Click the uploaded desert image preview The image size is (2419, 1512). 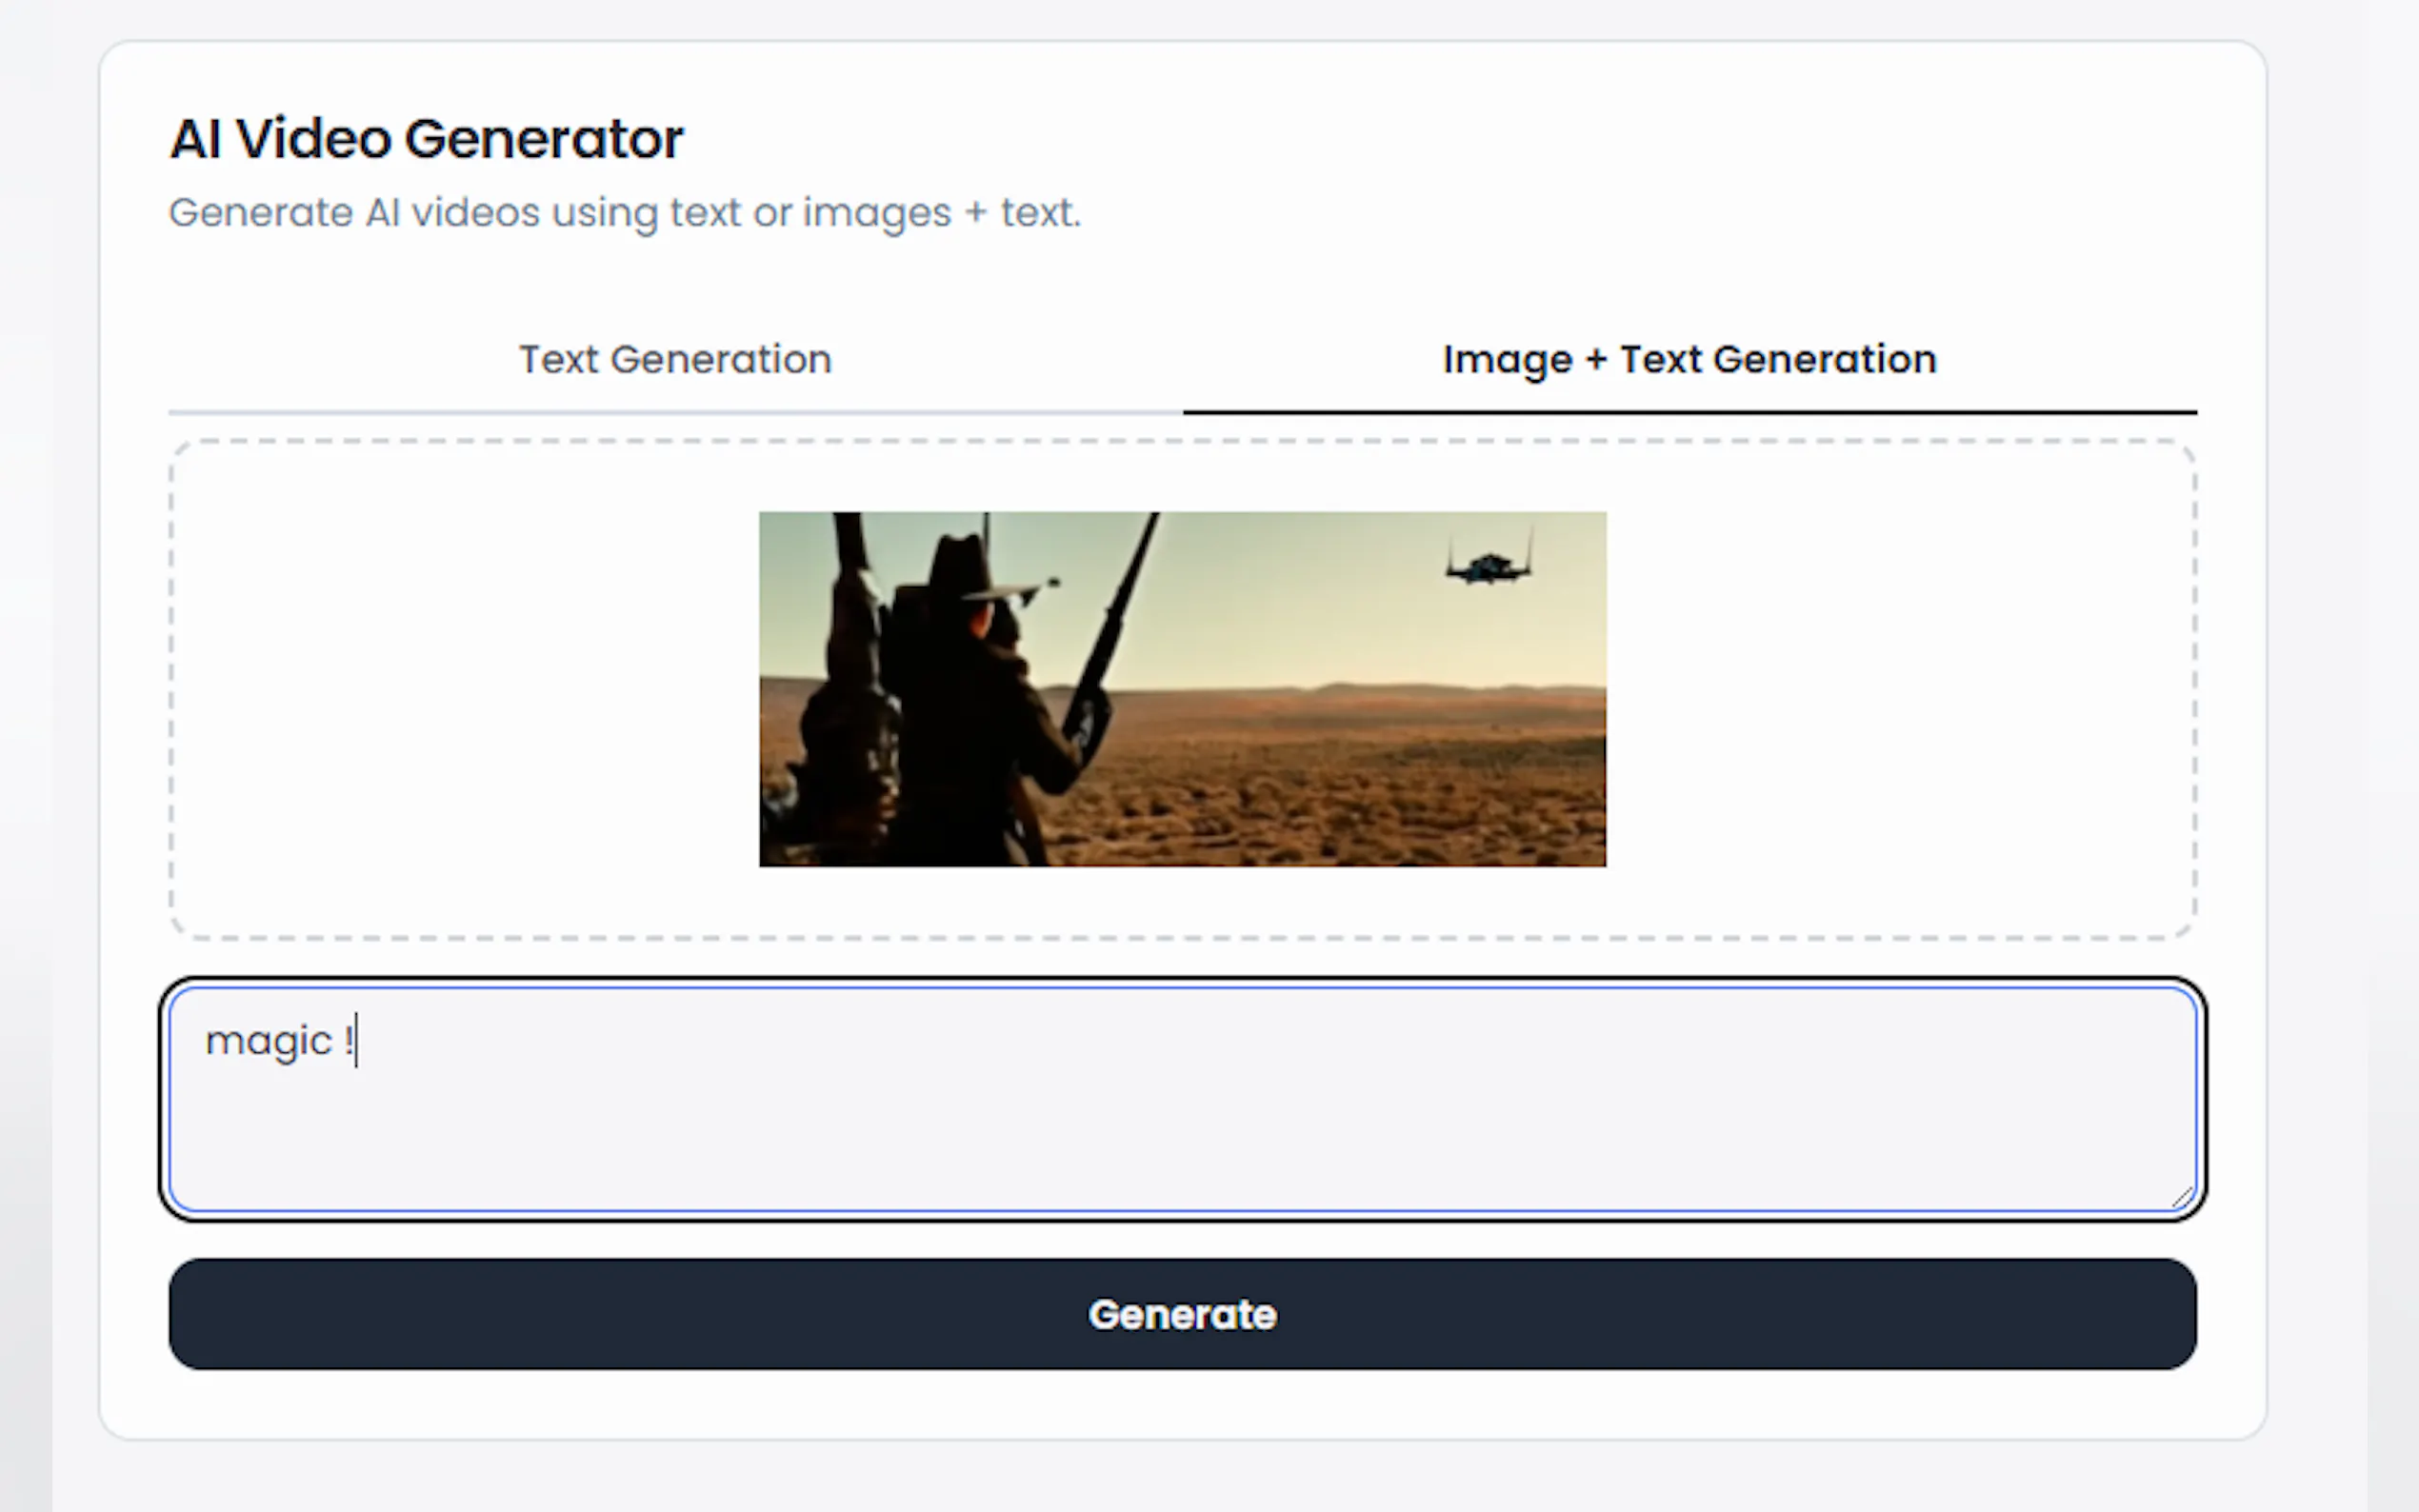pyautogui.click(x=1182, y=689)
